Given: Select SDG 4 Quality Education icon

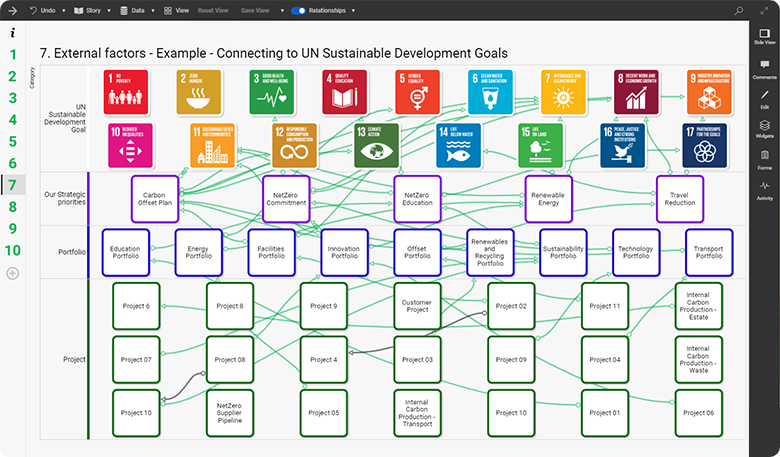Looking at the screenshot, I should click(x=345, y=92).
